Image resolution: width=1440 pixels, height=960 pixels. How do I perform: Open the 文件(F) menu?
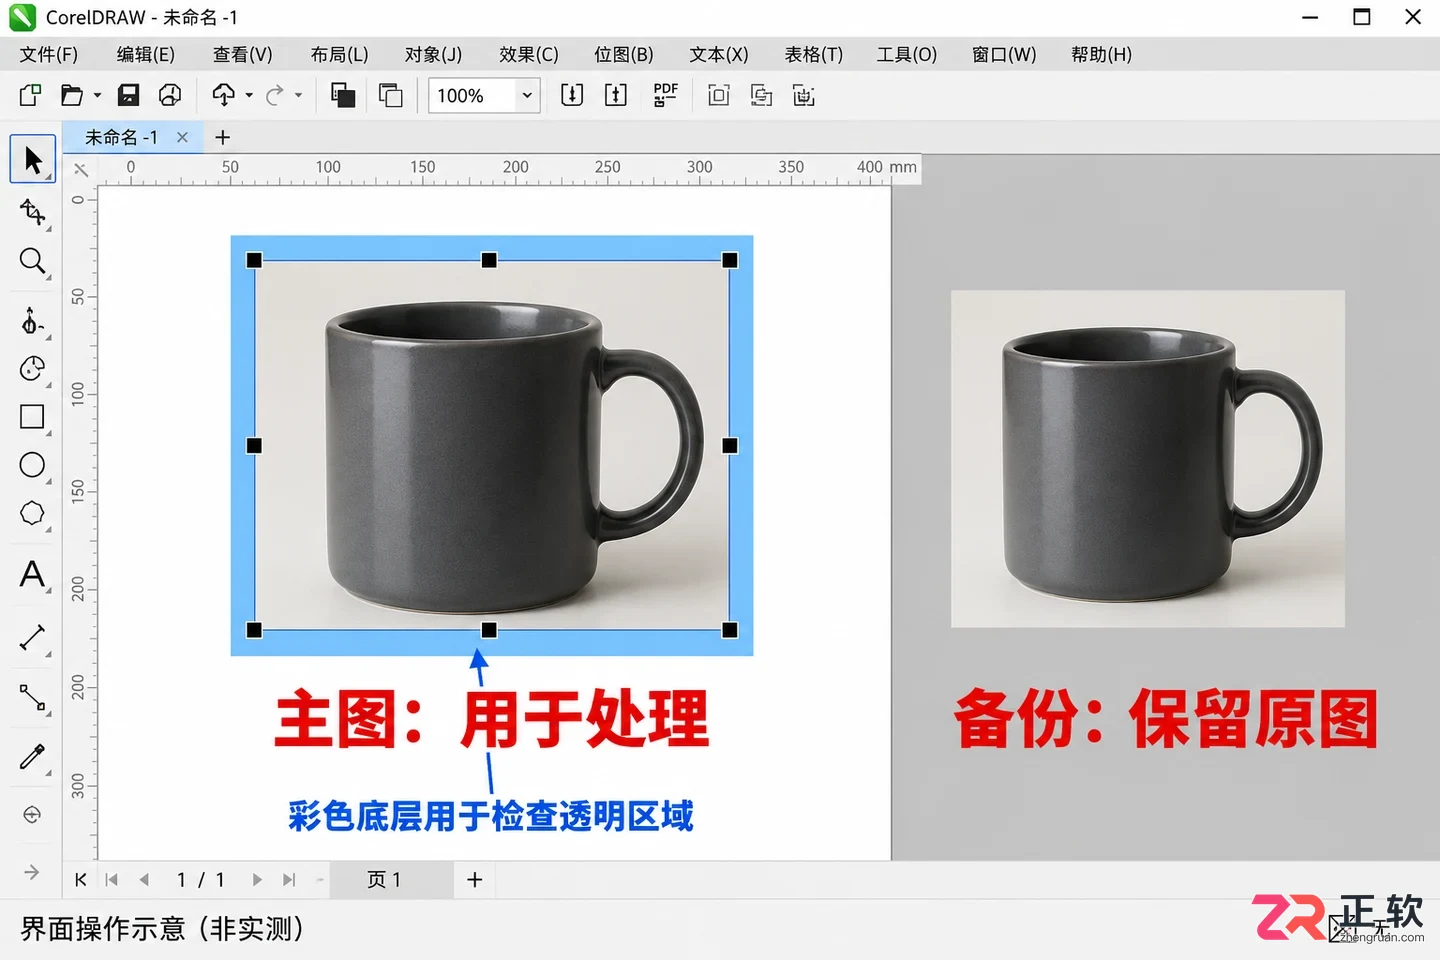click(x=49, y=54)
